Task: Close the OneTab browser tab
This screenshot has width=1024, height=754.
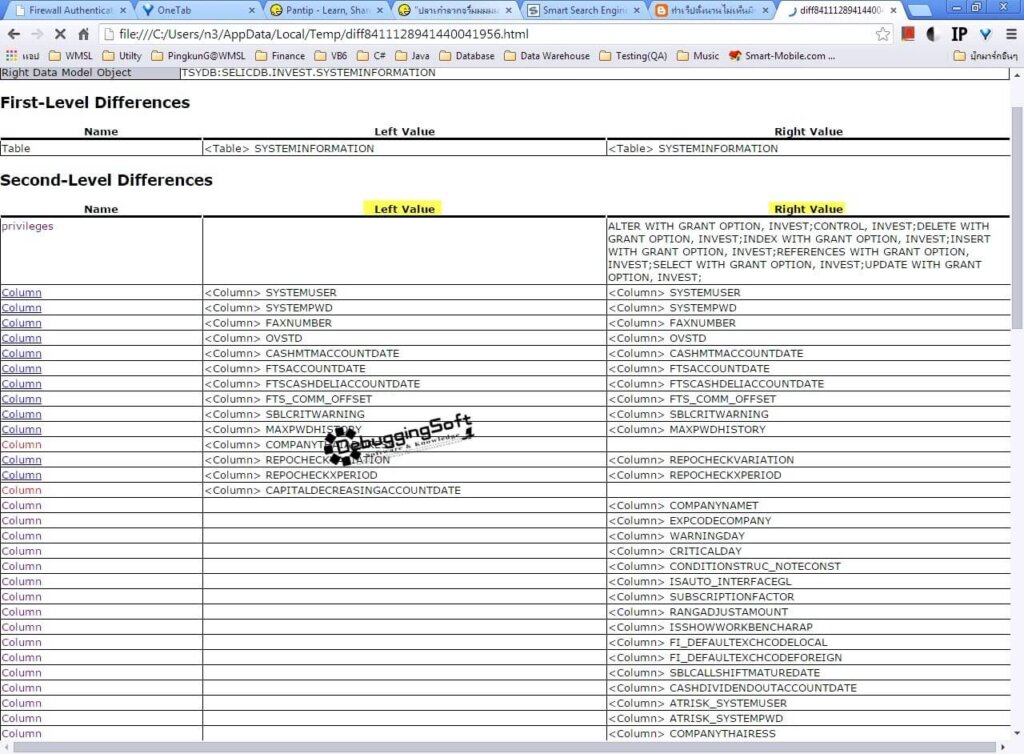Action: (251, 10)
